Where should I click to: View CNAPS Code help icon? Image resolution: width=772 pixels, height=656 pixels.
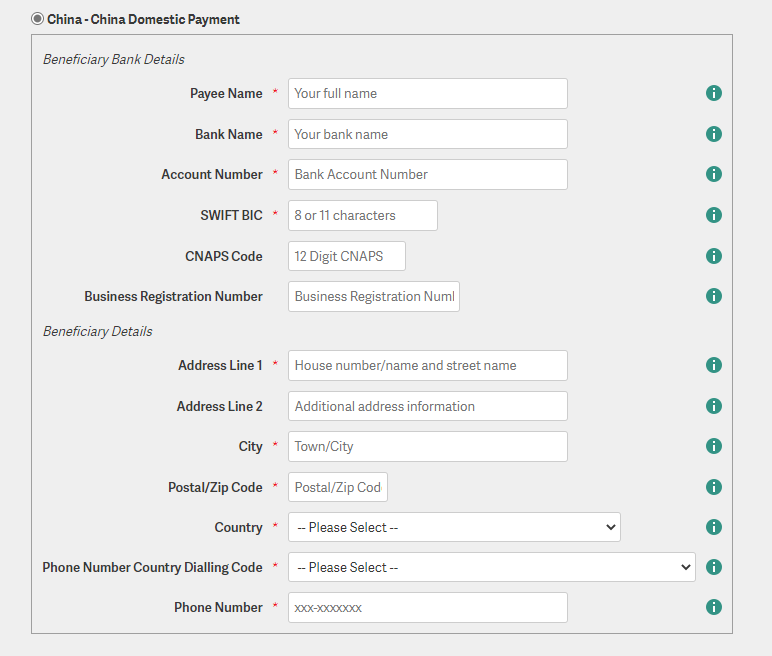point(713,256)
